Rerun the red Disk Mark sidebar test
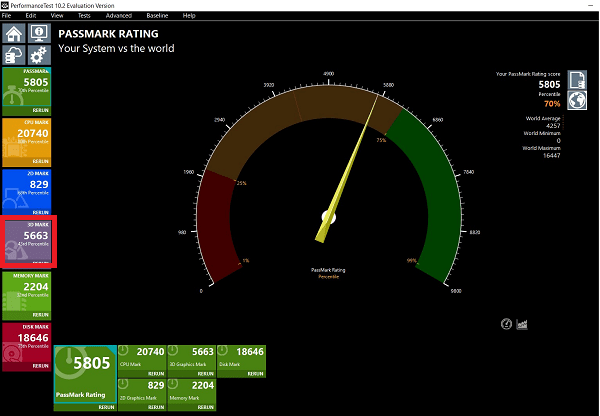This screenshot has width=600, height=416. pyautogui.click(x=41, y=366)
